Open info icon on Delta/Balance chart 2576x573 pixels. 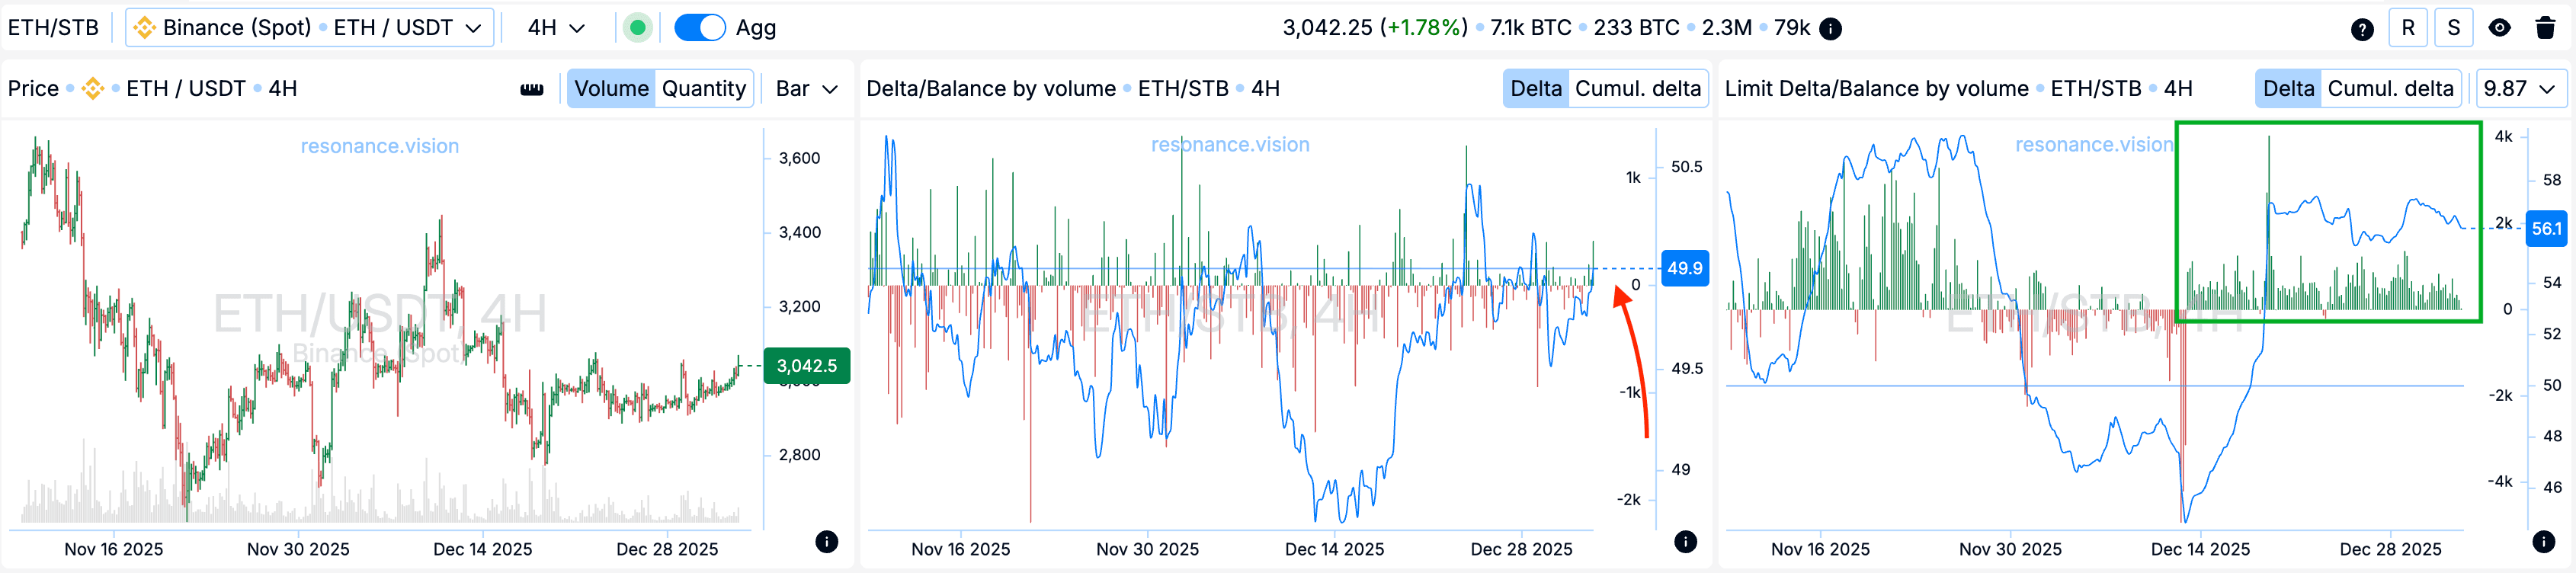coord(1685,541)
